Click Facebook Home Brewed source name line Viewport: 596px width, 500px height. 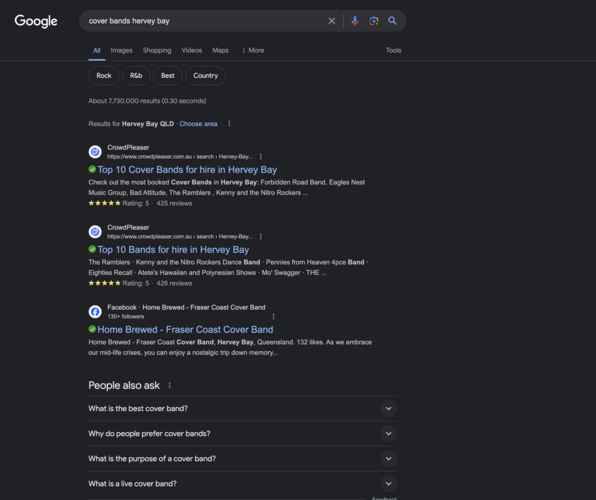(x=186, y=307)
